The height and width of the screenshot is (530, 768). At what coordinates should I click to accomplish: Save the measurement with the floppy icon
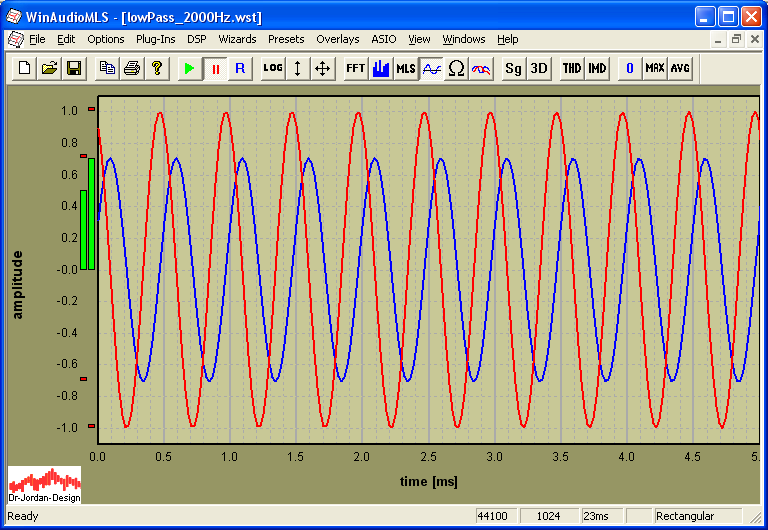point(73,68)
